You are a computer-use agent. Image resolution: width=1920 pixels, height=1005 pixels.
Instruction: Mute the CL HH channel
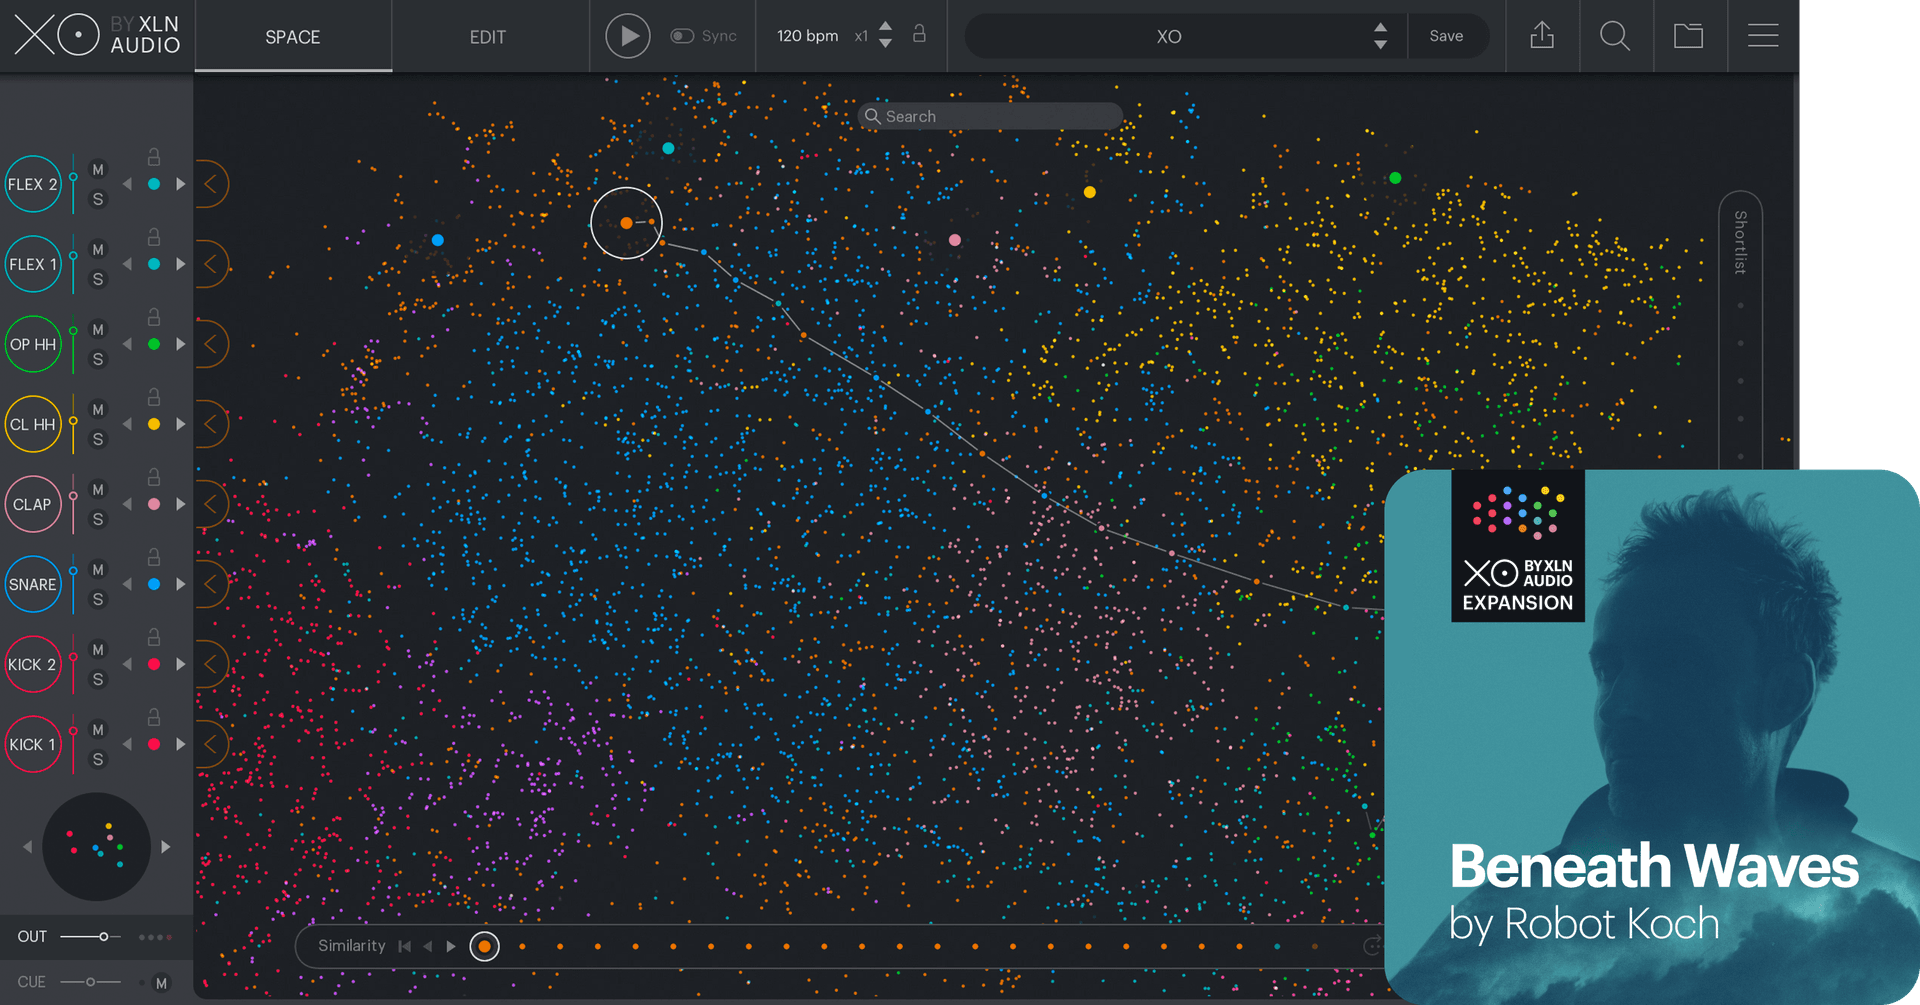(98, 410)
